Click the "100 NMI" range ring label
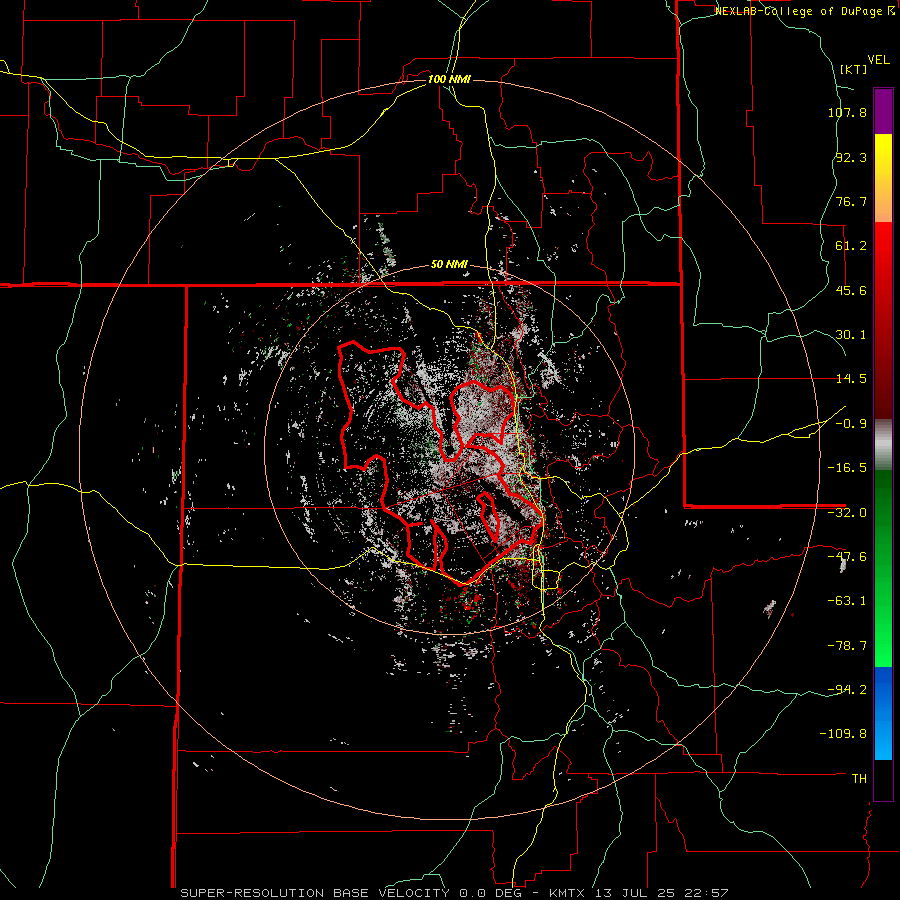The width and height of the screenshot is (900, 900). point(449,79)
